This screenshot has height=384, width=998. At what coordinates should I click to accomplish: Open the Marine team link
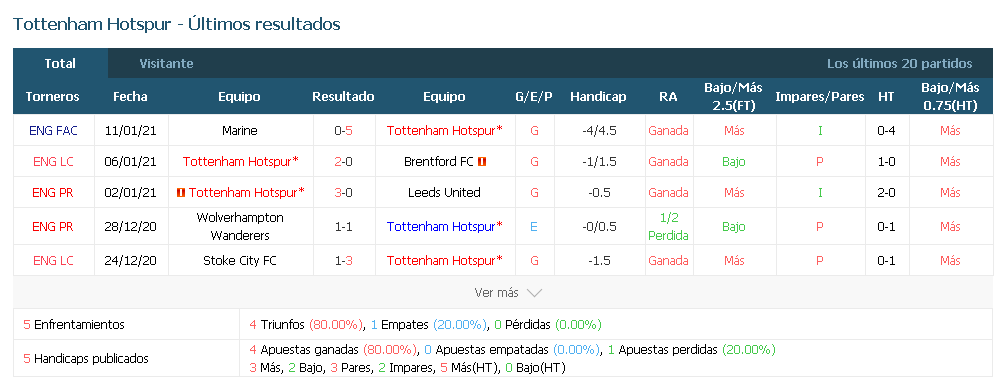tap(240, 131)
